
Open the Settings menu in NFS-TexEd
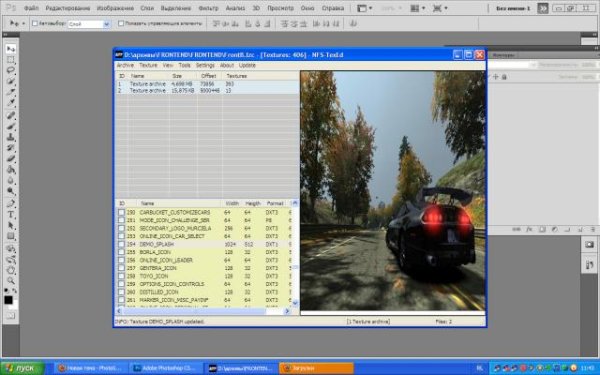coord(205,65)
